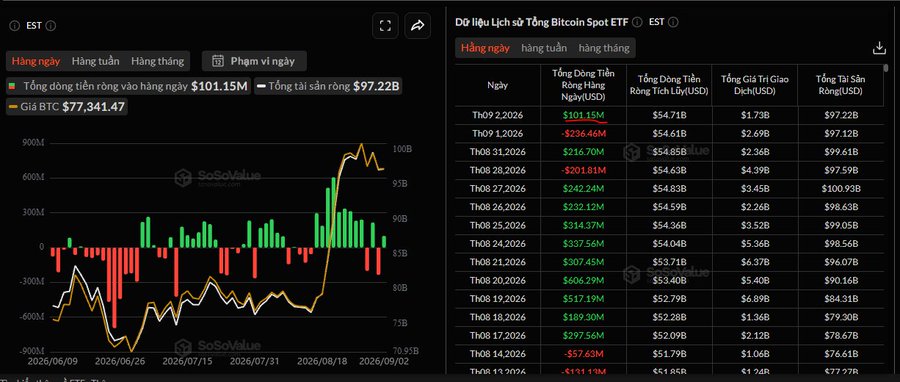The image size is (900, 382).
Task: Click the -$57.63M outflow cell
Action: pos(583,354)
